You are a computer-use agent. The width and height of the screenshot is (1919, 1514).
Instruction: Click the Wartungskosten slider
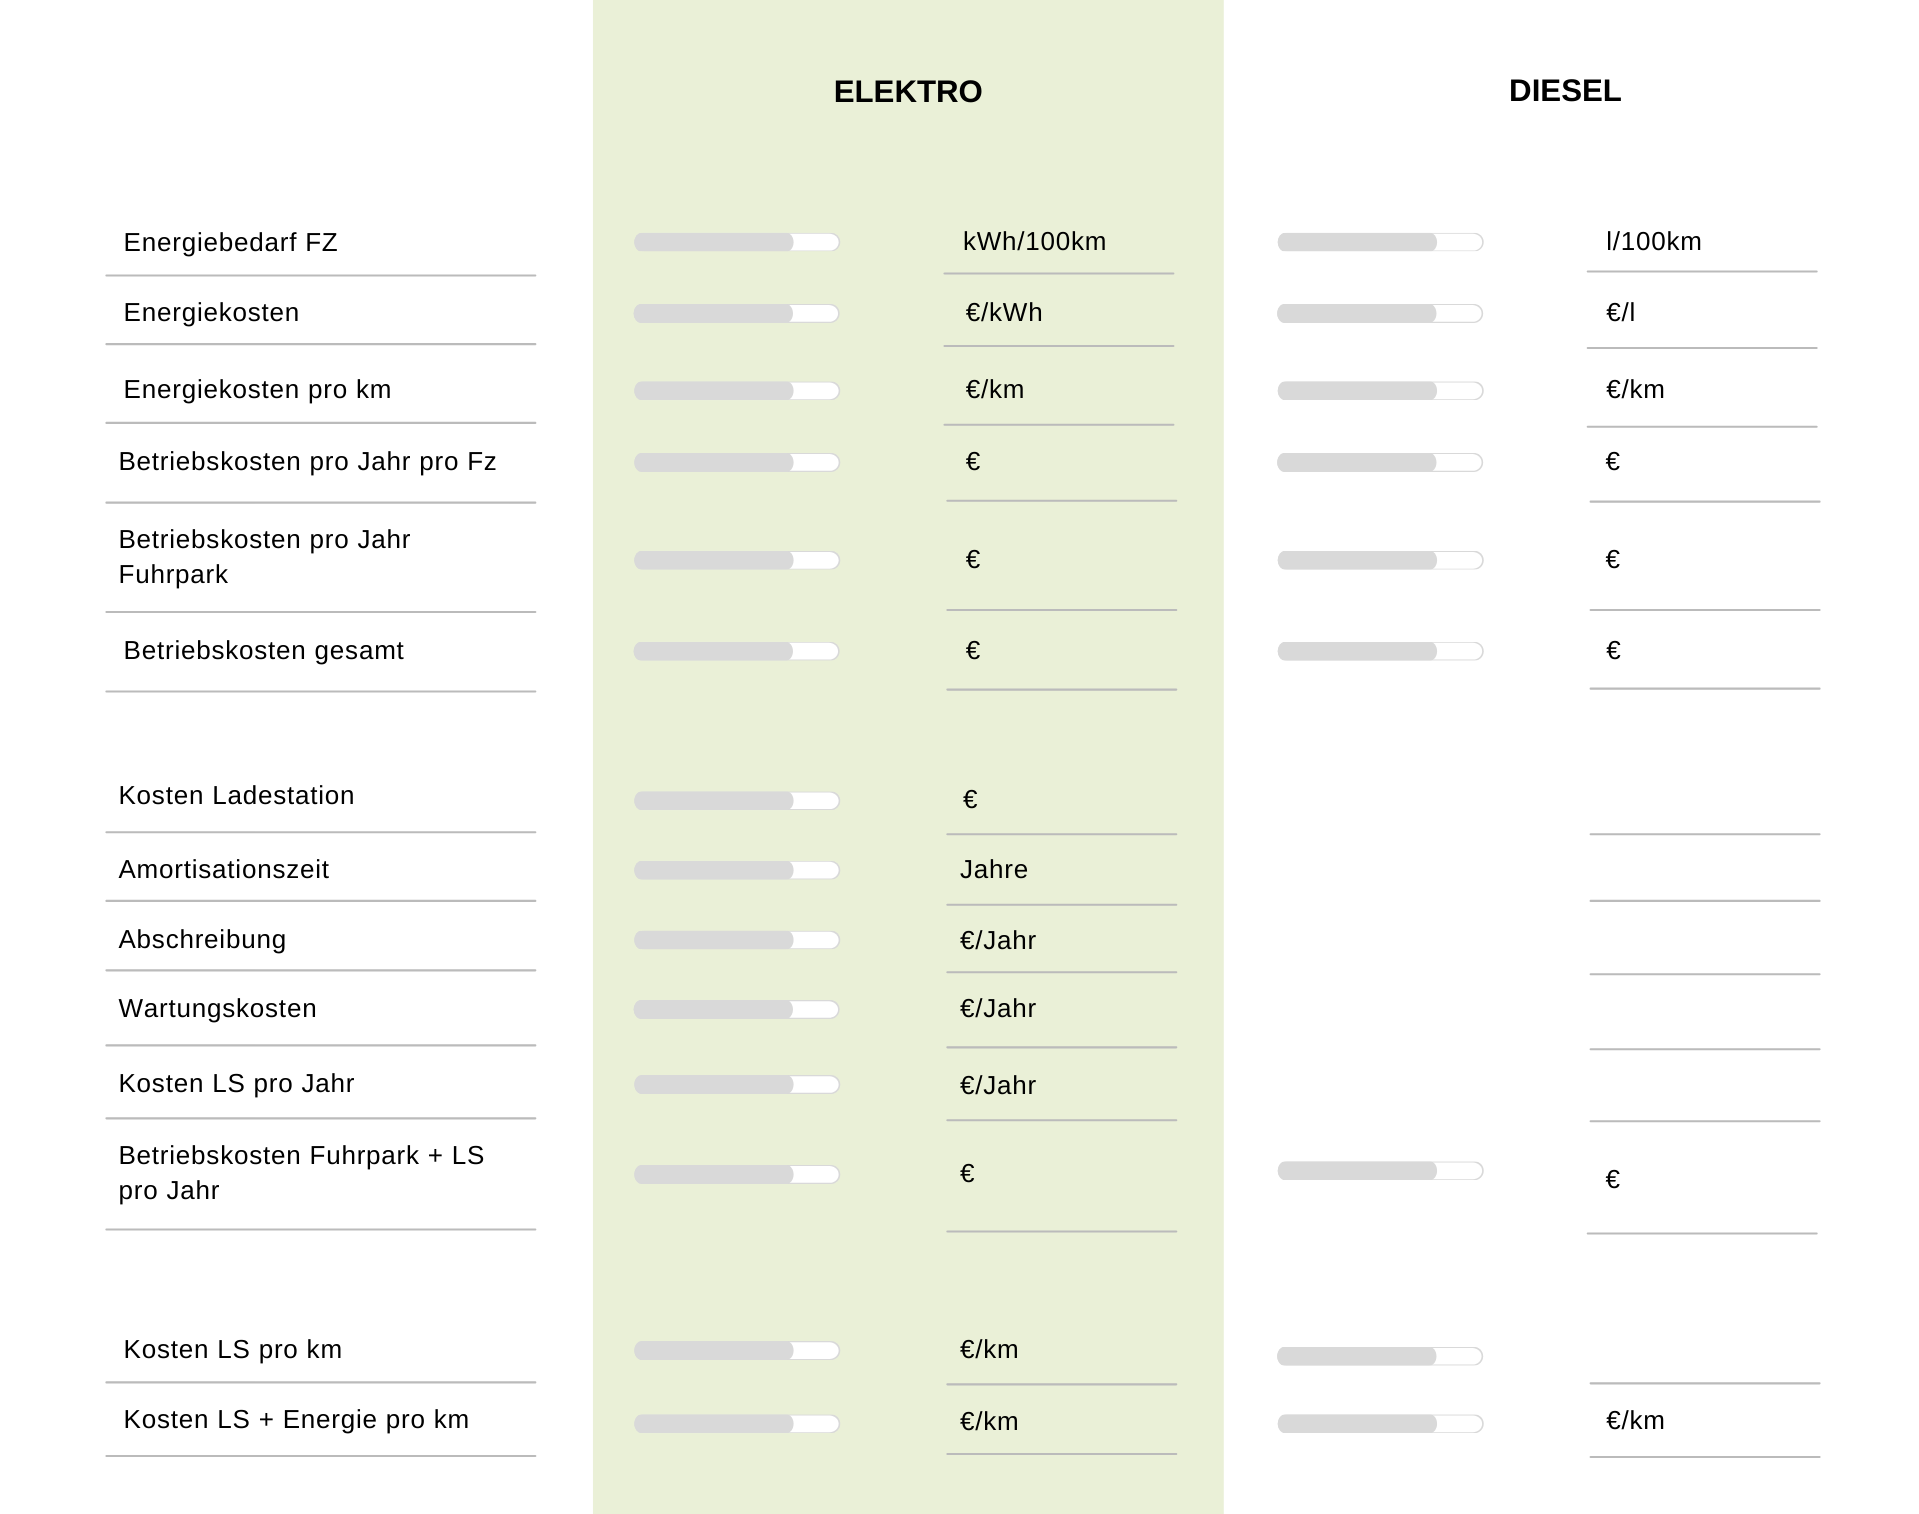pos(736,1010)
